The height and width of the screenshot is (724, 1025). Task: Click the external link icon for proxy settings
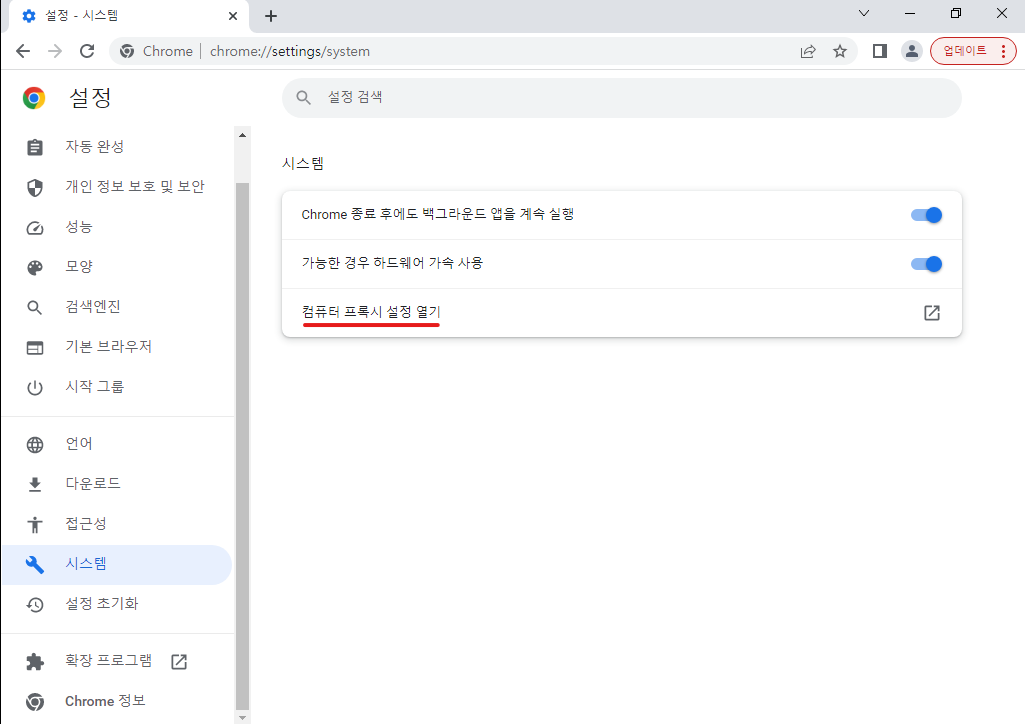click(x=932, y=313)
